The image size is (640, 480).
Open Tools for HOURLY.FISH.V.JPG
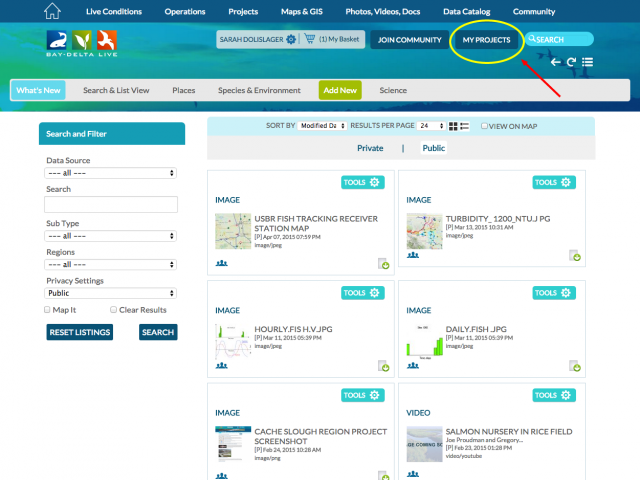pos(362,293)
